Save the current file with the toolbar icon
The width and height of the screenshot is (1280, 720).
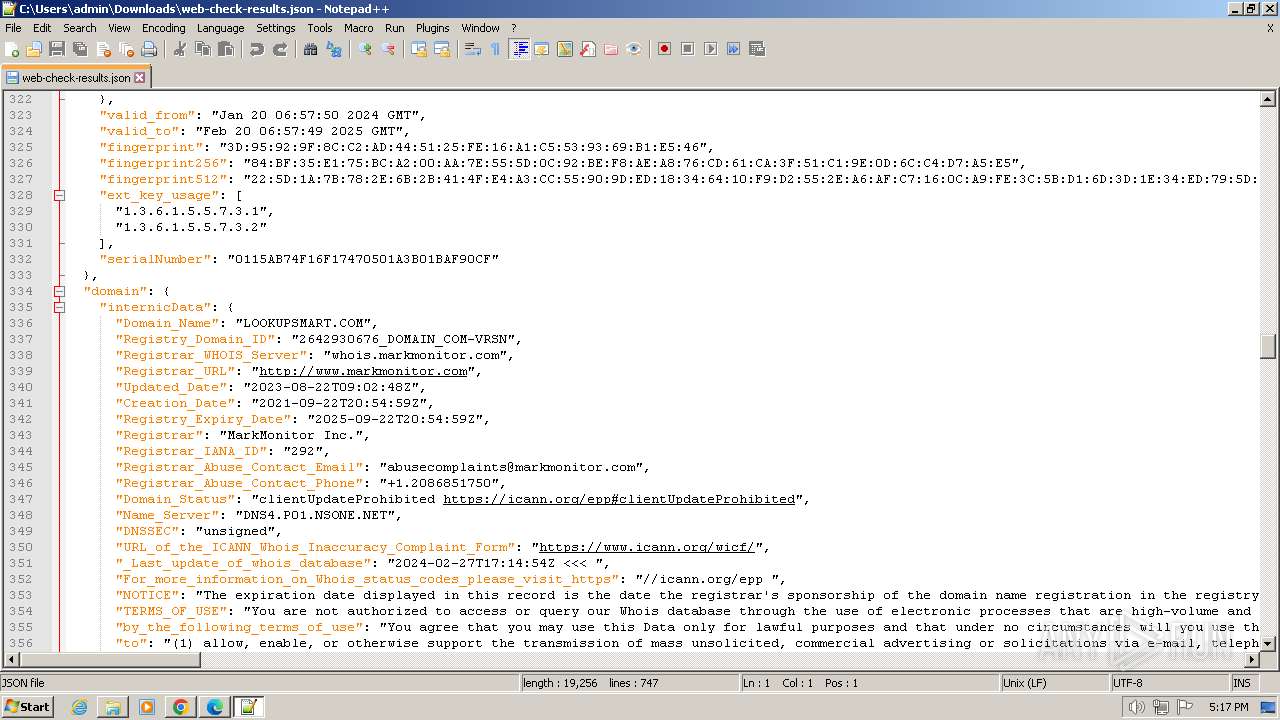57,49
